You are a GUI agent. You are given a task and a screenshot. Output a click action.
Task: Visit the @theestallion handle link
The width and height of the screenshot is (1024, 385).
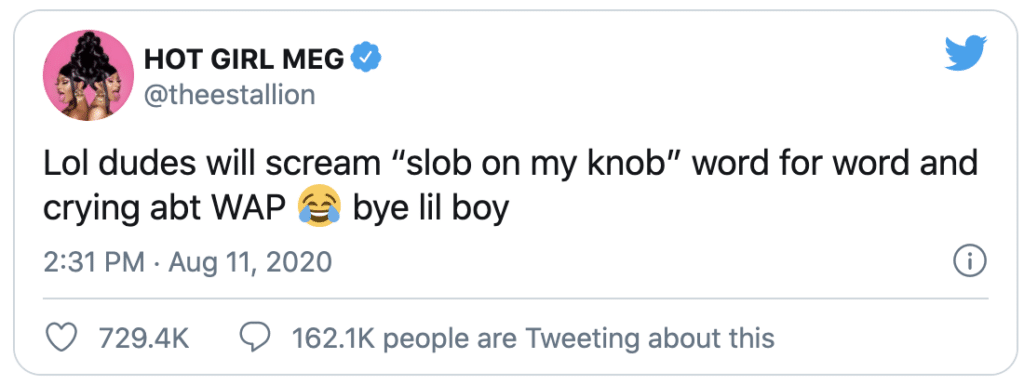[x=229, y=95]
